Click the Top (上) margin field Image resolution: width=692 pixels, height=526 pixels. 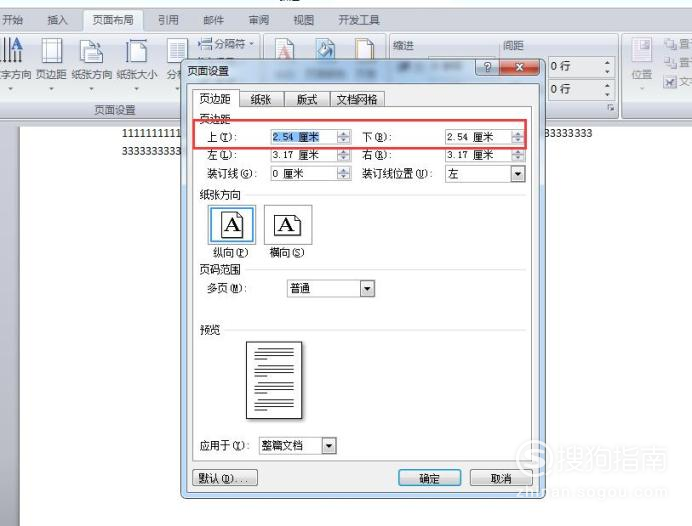304,137
